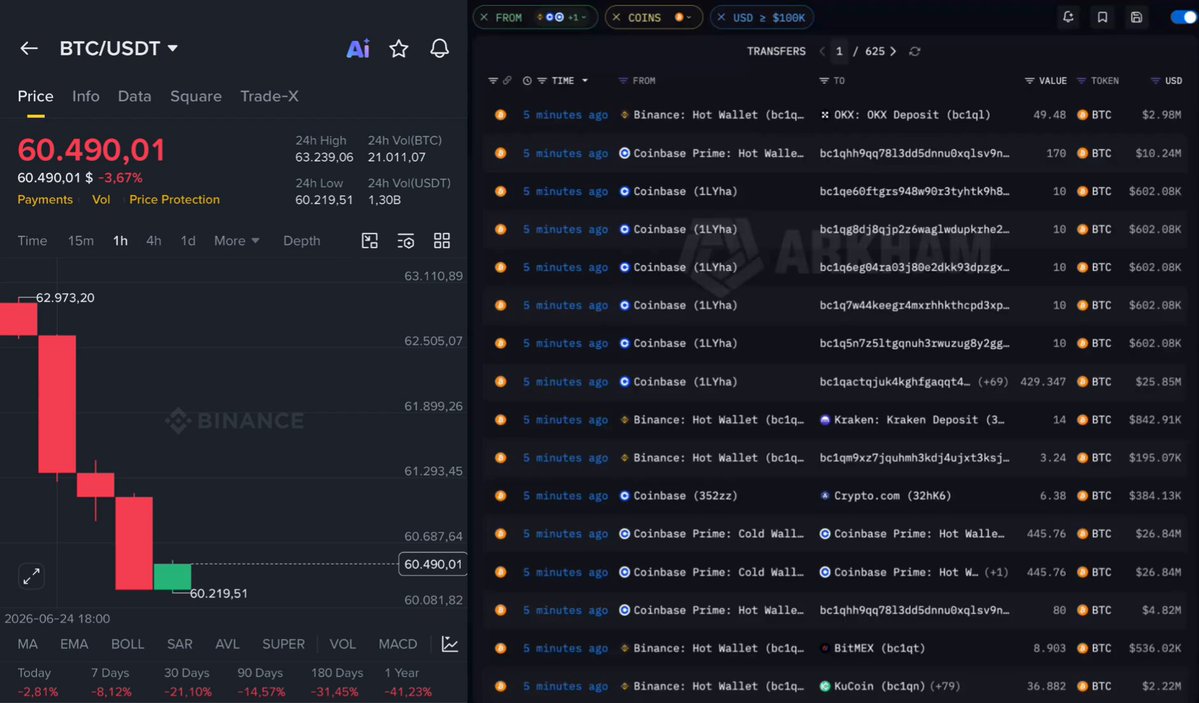Select the 1h chart interval
1199x703 pixels.
[x=120, y=241]
